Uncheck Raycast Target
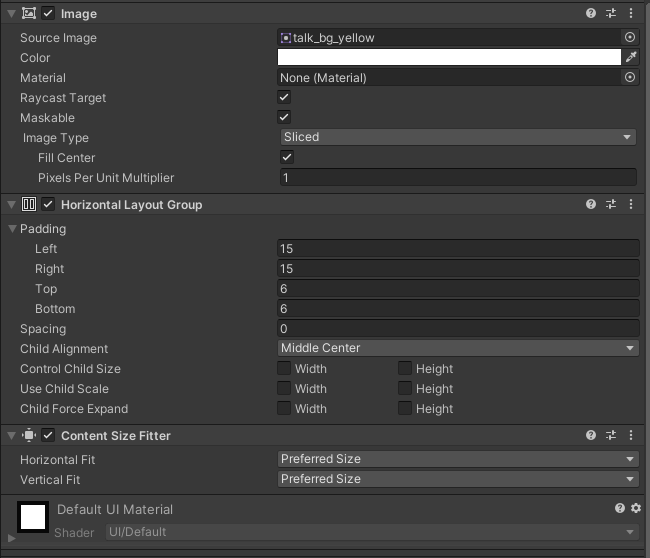The image size is (650, 558). (284, 97)
